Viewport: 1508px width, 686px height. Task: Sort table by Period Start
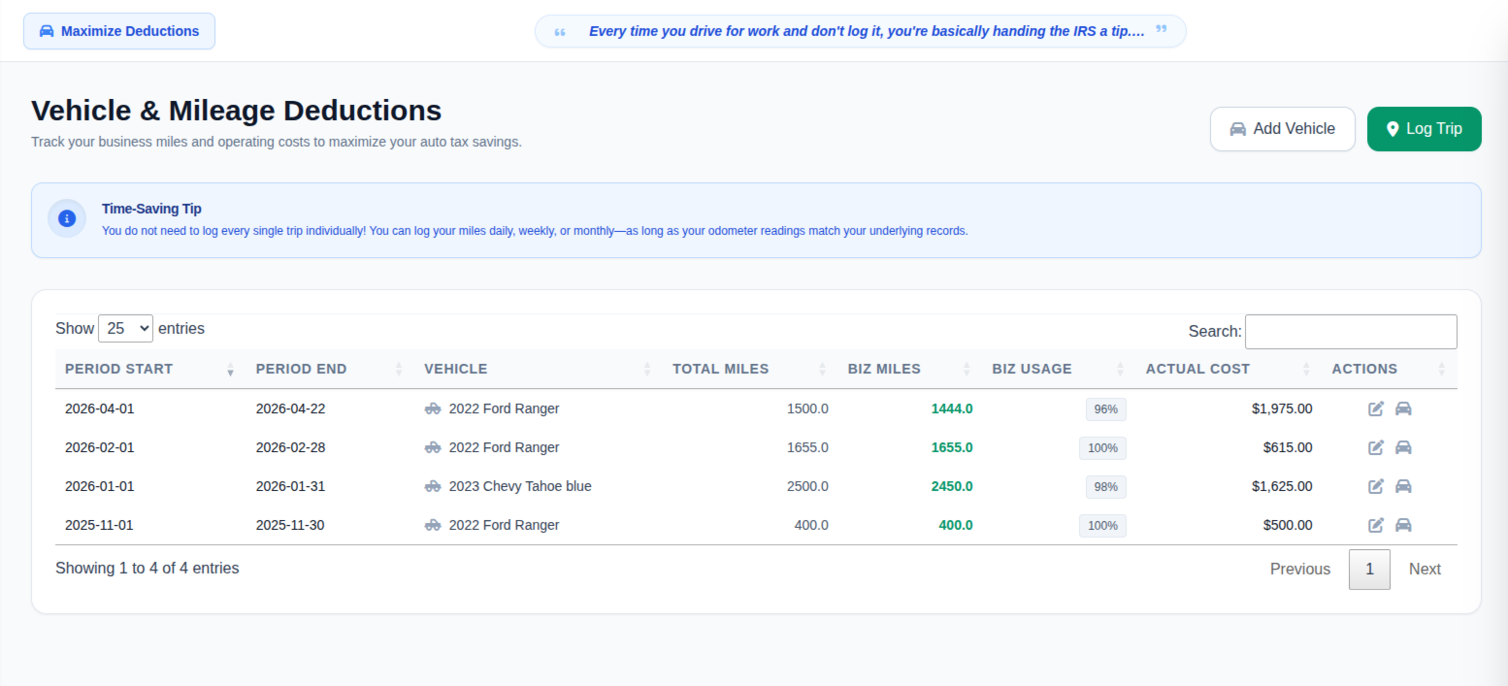(150, 369)
